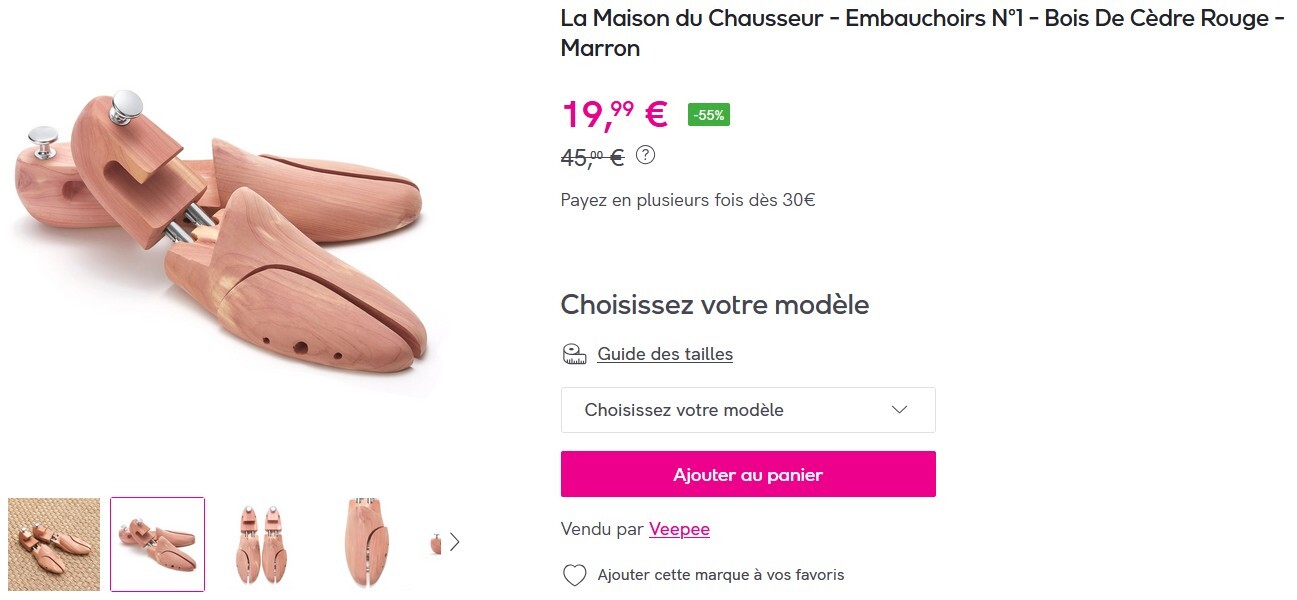Expand model list via the chevron arrow
Screen dimensions: 1297x600
tap(899, 410)
